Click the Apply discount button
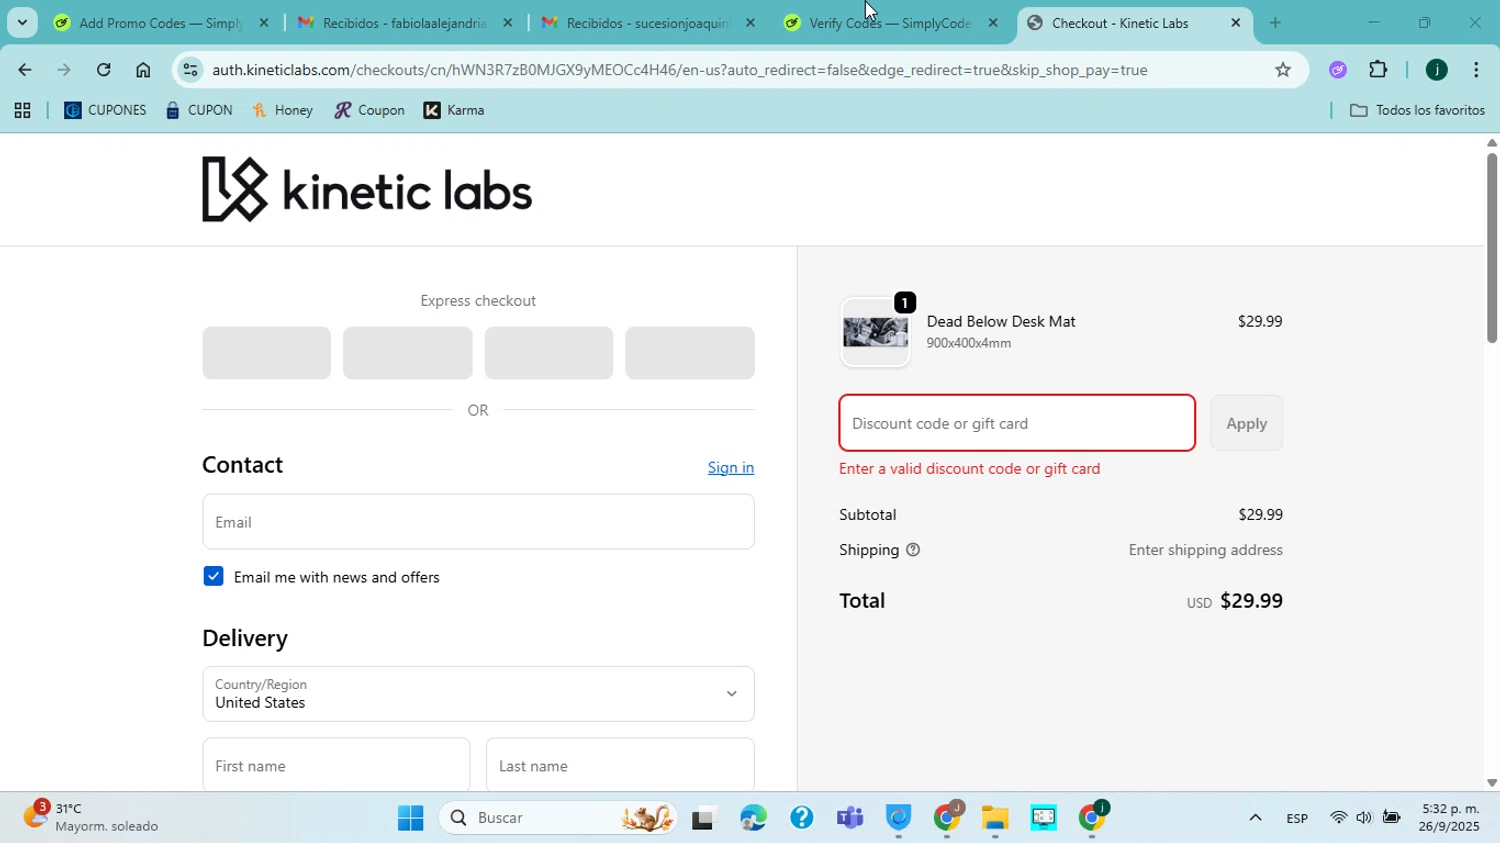This screenshot has height=843, width=1500. coord(1246,423)
